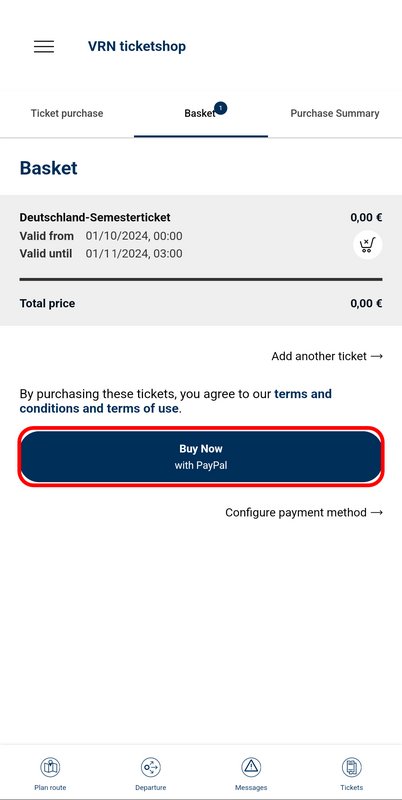Open Tickets in bottom bar
Screen dimensions: 402x800
pos(351,773)
